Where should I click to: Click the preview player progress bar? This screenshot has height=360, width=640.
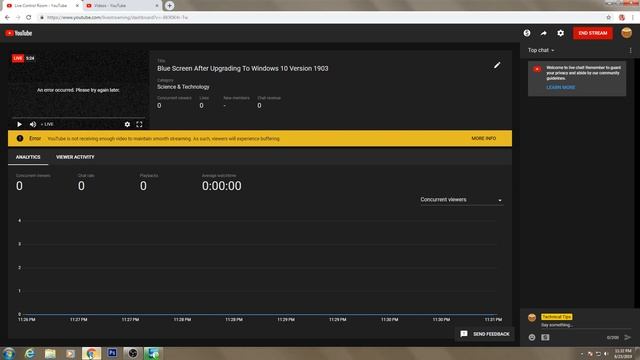78,118
